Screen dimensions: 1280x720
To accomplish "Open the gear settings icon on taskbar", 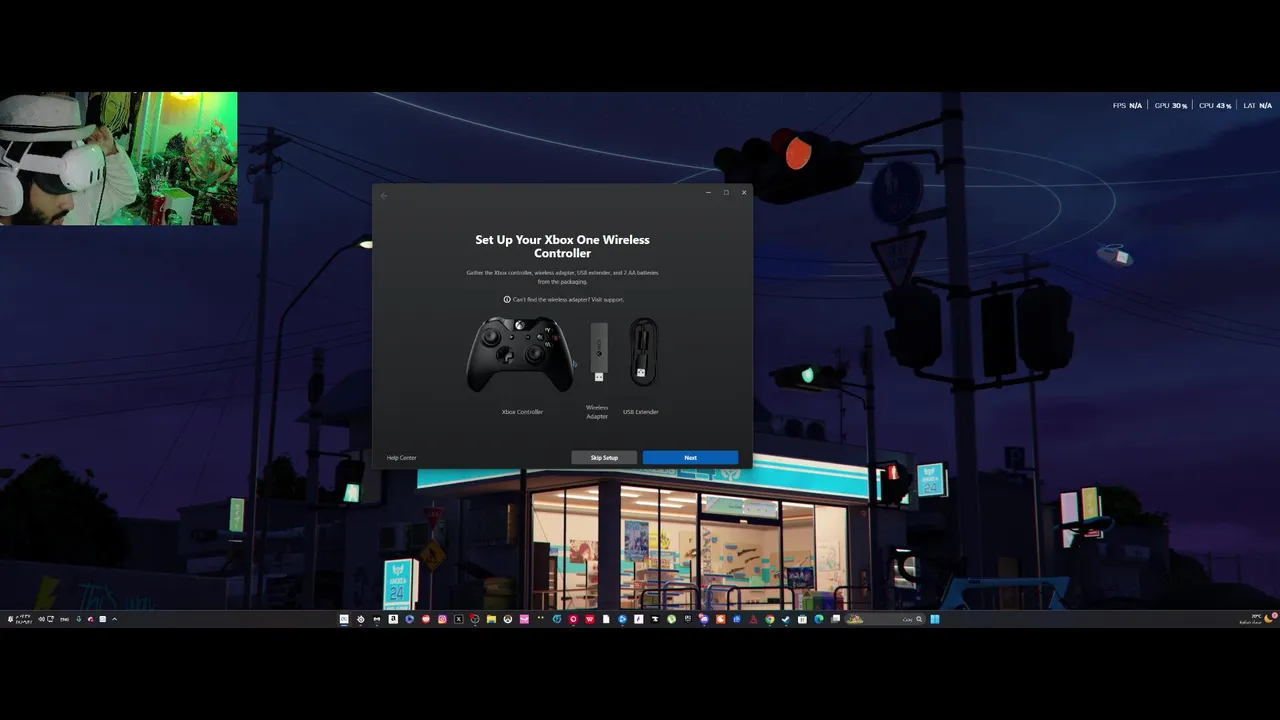I will coord(360,619).
